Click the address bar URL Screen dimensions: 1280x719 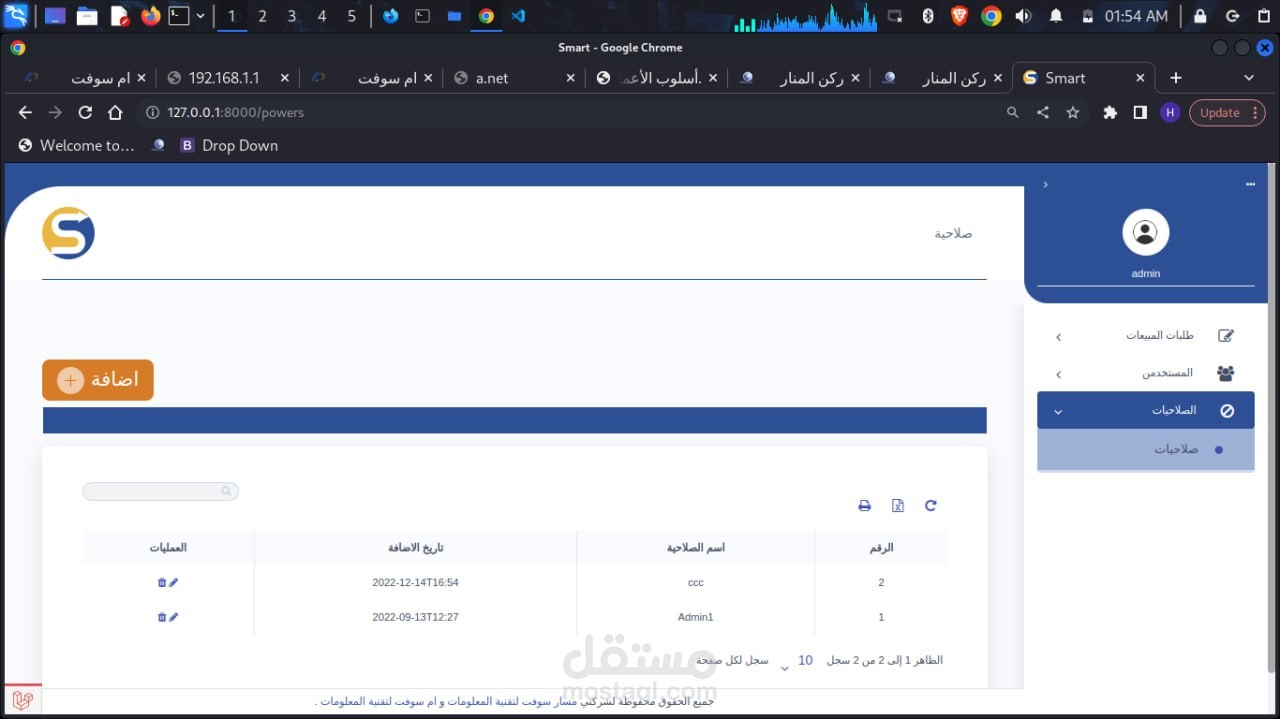pyautogui.click(x=236, y=113)
